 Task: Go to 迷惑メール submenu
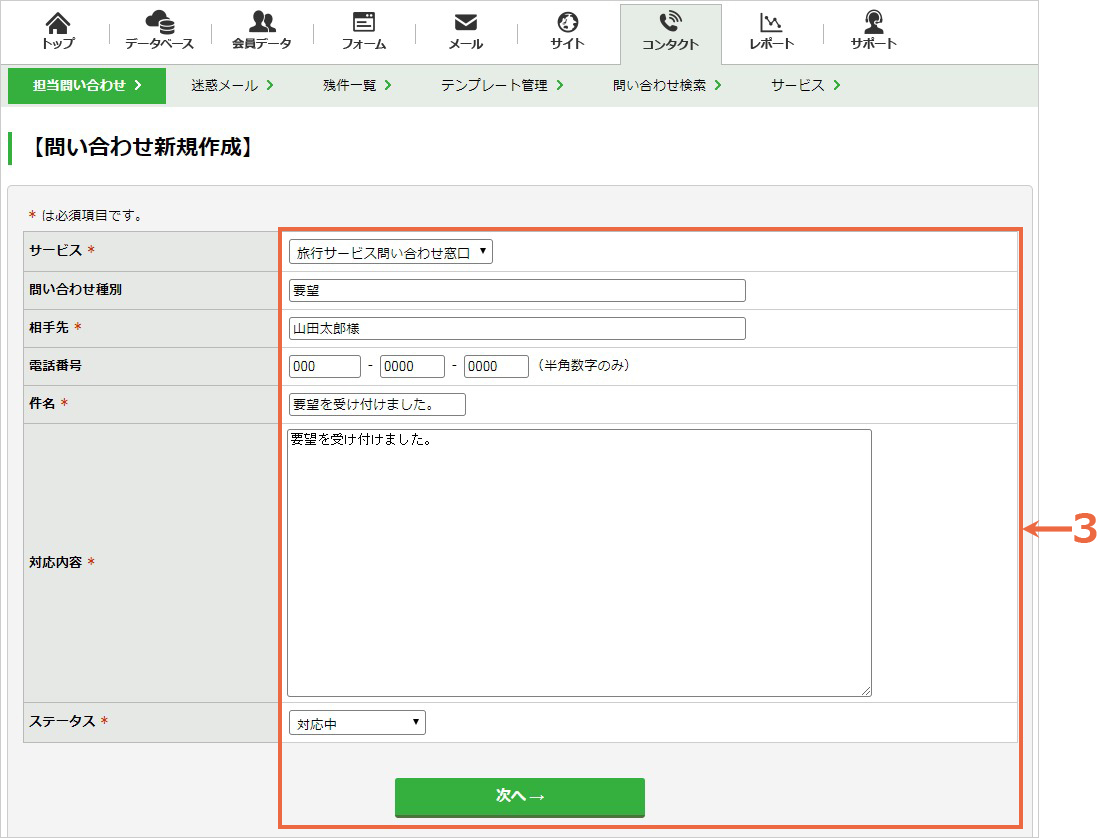tap(232, 86)
